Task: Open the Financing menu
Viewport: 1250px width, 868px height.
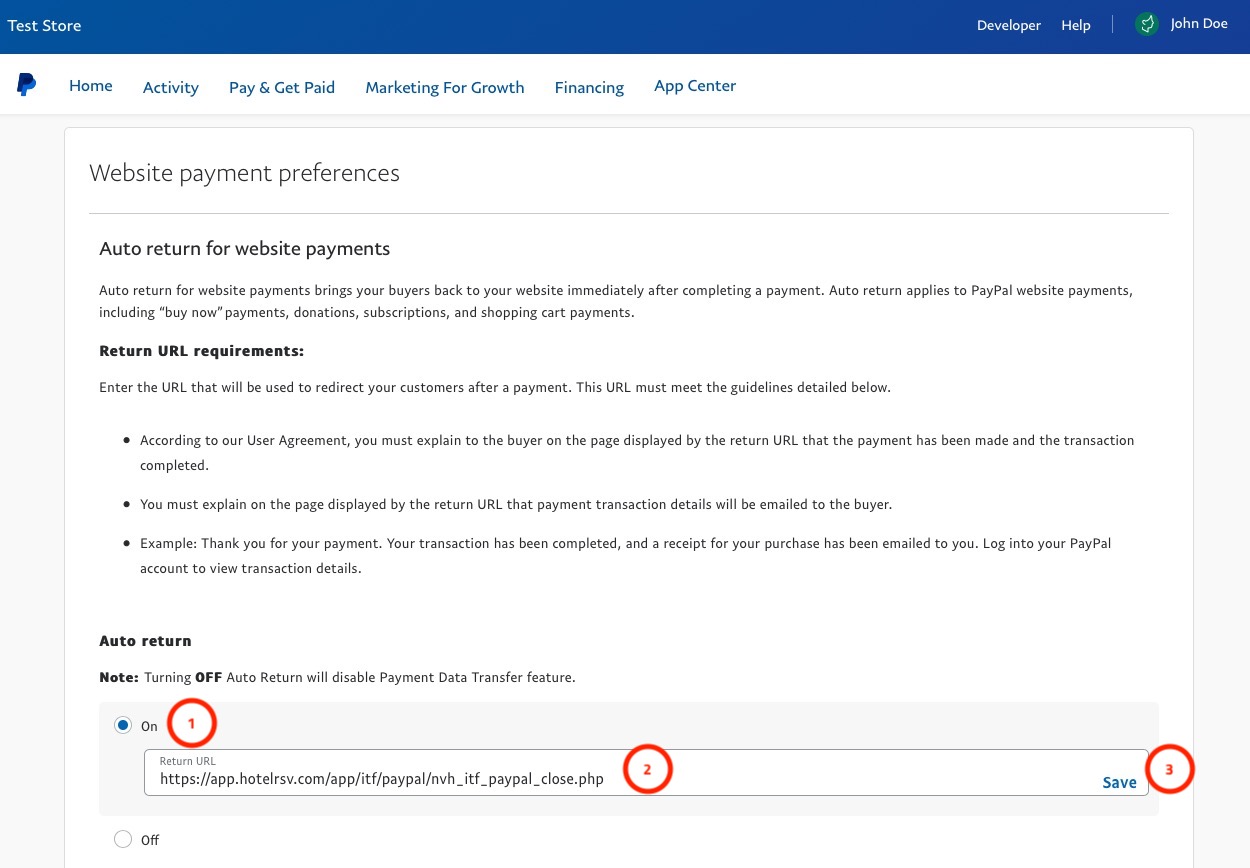Action: click(x=589, y=87)
